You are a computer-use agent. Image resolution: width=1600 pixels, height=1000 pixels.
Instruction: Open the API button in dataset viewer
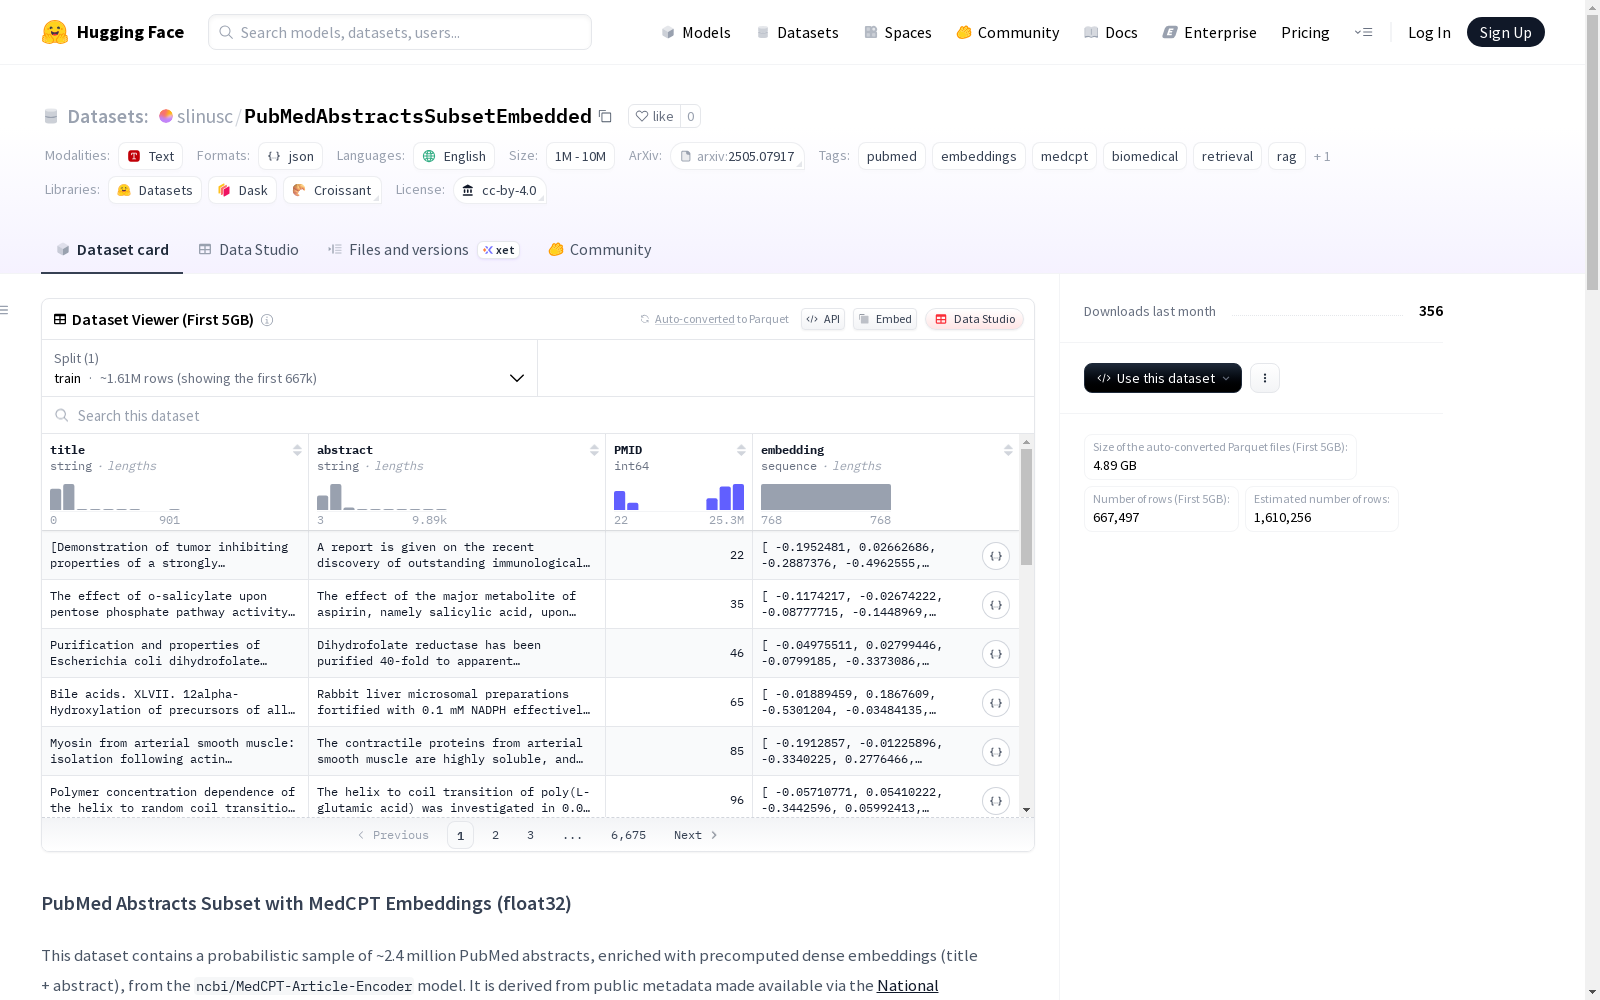click(823, 319)
